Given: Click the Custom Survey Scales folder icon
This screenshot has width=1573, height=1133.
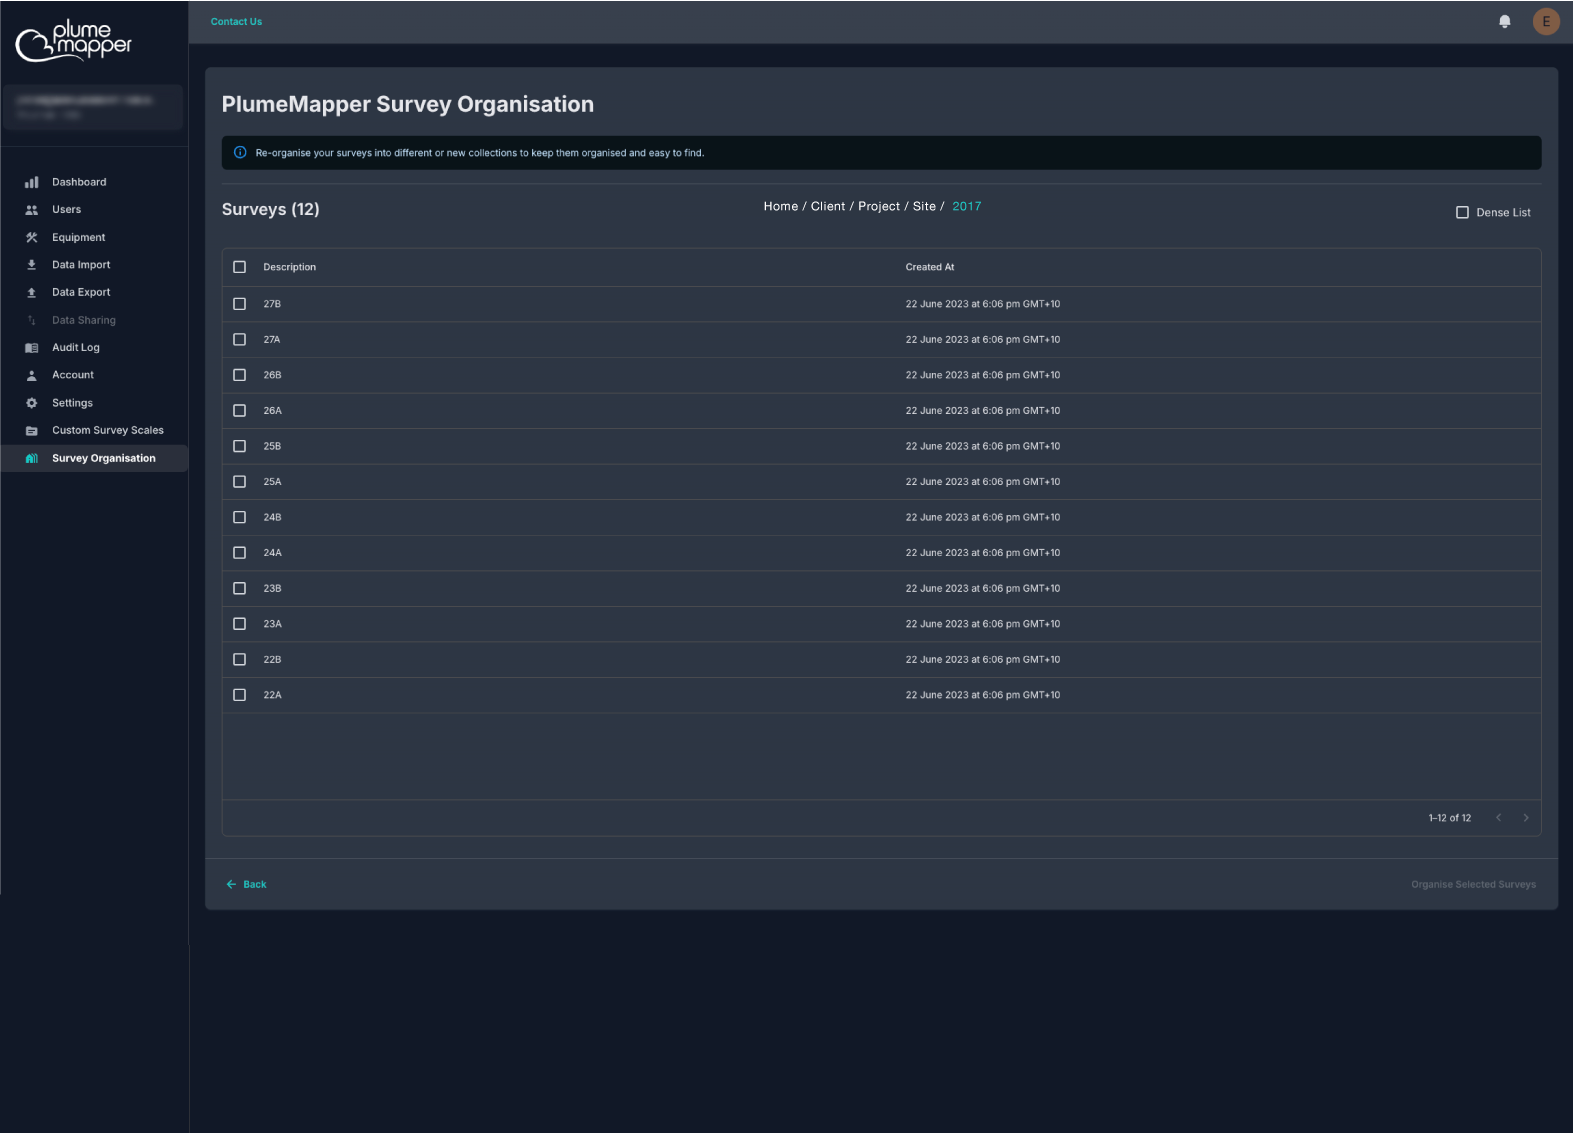Looking at the screenshot, I should (x=32, y=431).
